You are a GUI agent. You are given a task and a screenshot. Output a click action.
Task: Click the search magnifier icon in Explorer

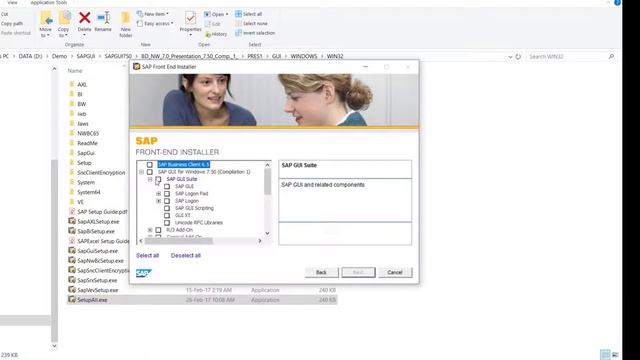pyautogui.click(x=611, y=57)
